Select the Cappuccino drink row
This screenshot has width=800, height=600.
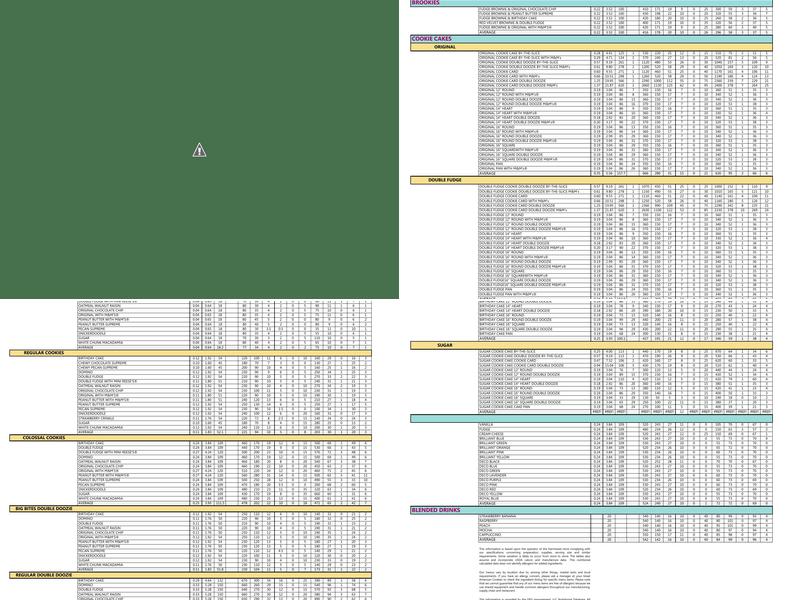(490, 534)
